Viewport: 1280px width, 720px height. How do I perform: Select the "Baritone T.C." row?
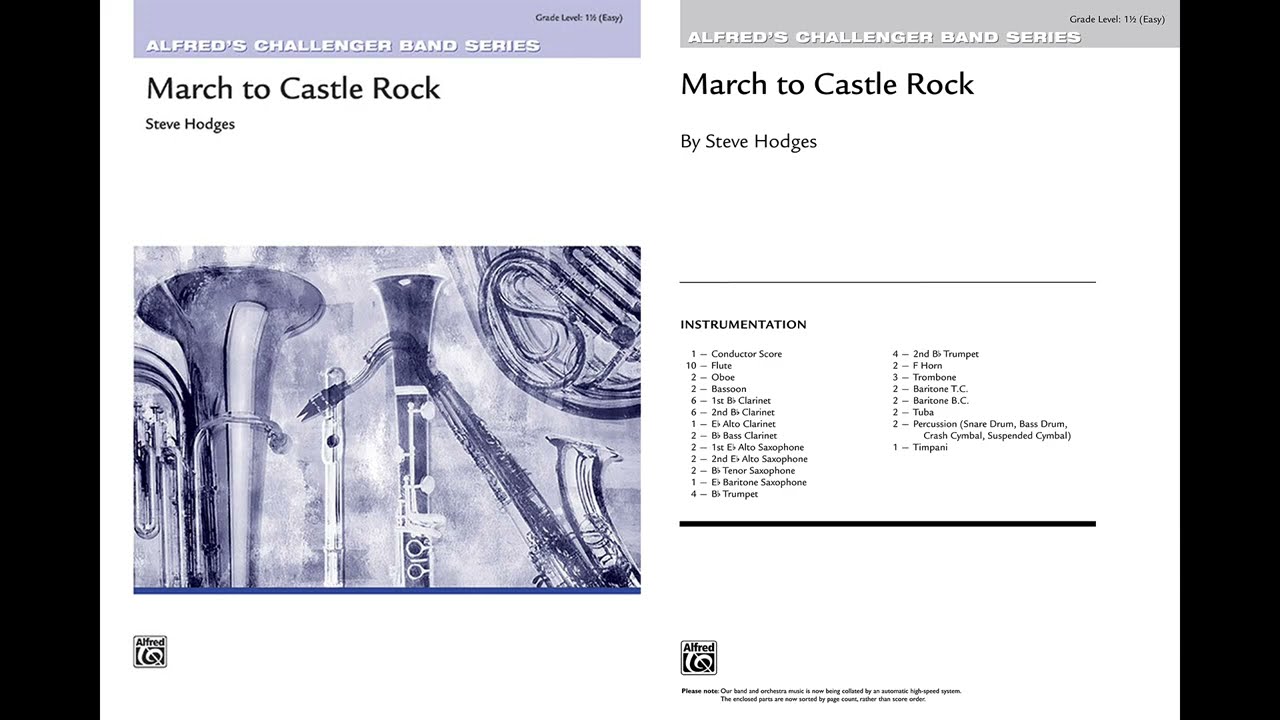click(930, 389)
